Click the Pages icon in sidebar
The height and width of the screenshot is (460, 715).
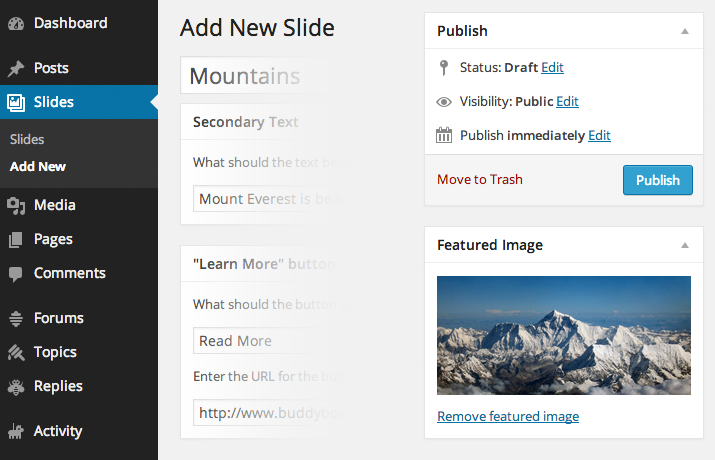click(x=16, y=240)
